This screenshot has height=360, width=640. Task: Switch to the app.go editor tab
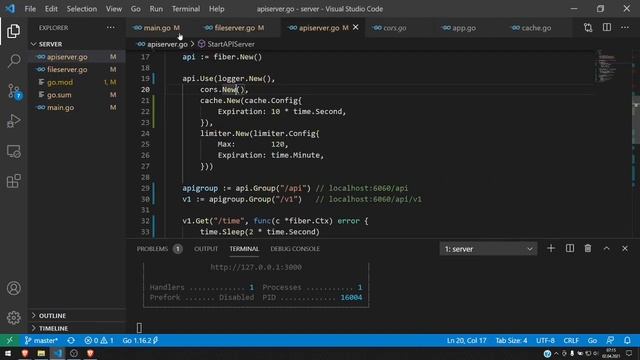(464, 28)
